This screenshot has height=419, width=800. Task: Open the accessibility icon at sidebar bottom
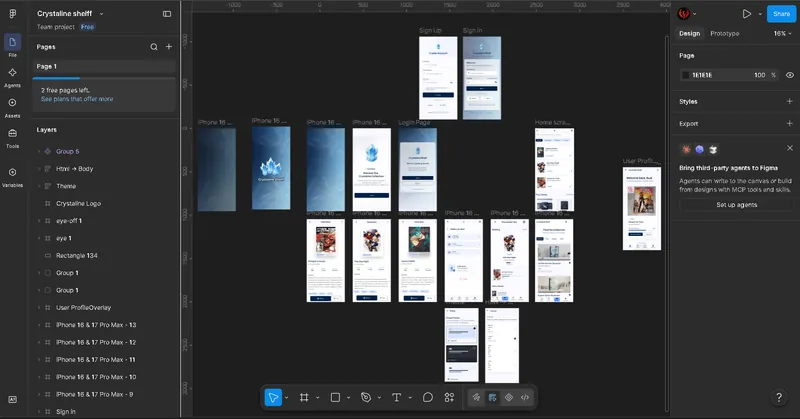point(12,400)
